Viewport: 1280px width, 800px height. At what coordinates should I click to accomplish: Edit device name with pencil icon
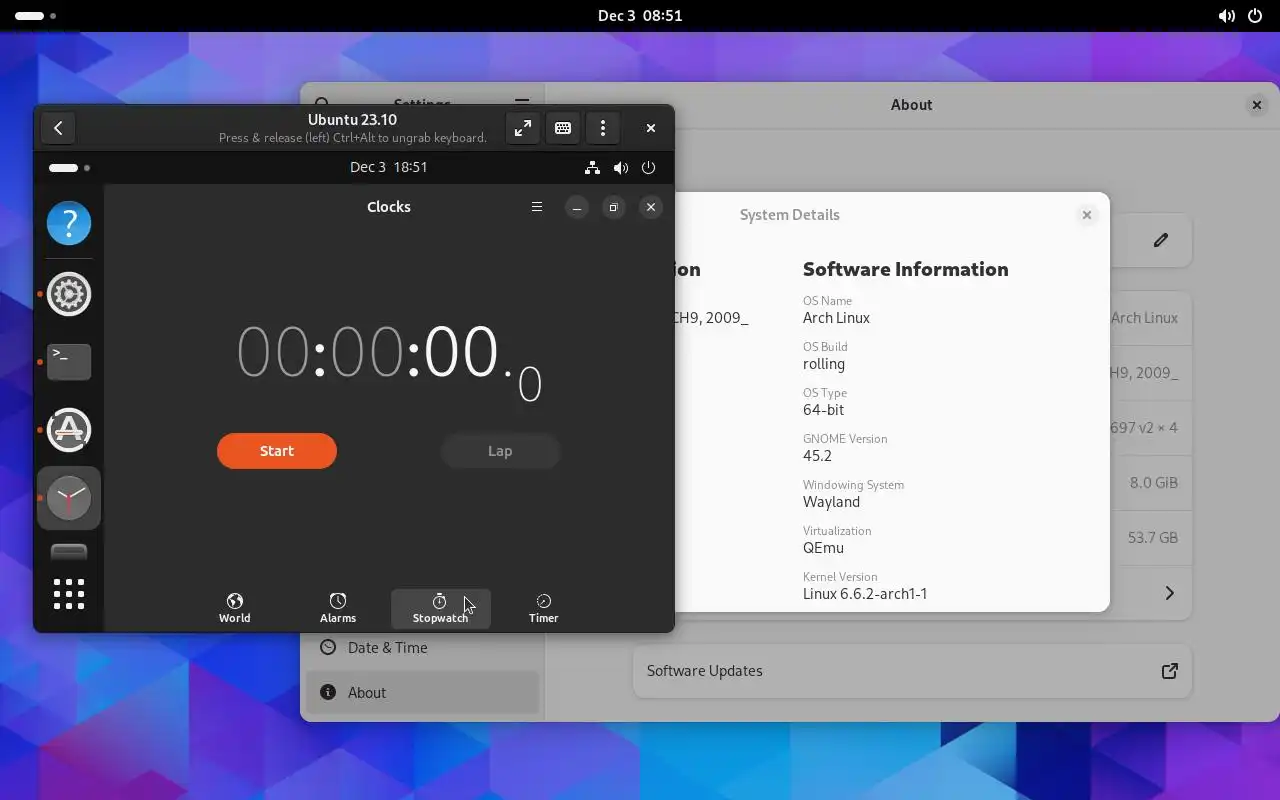point(1160,240)
